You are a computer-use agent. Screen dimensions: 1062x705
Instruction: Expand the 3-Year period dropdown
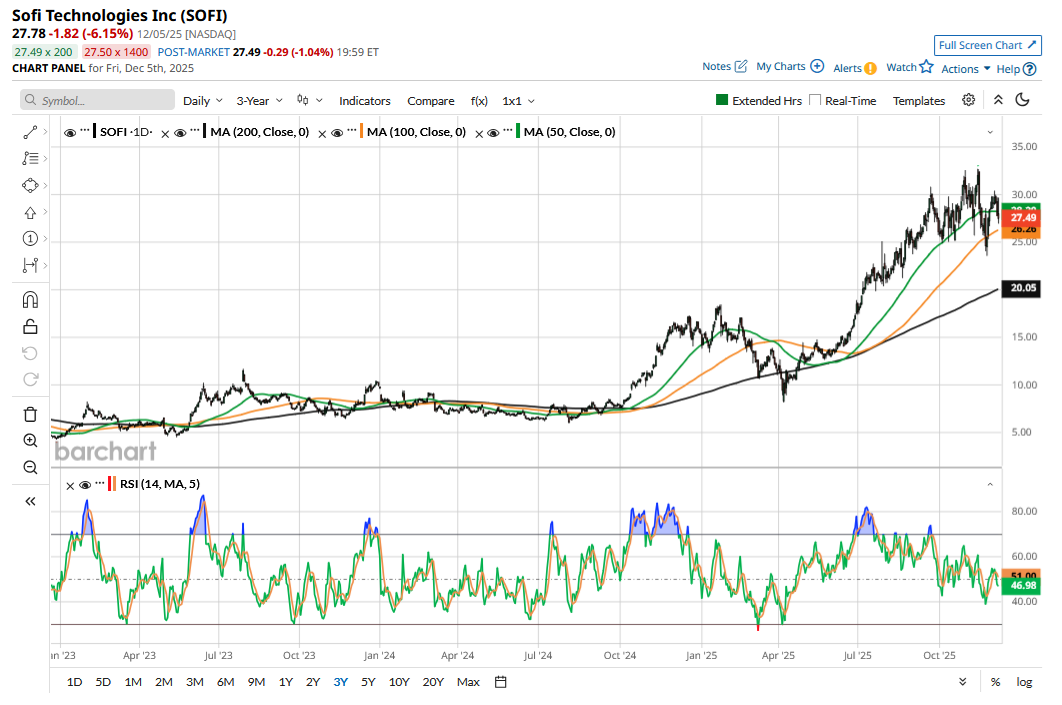259,101
